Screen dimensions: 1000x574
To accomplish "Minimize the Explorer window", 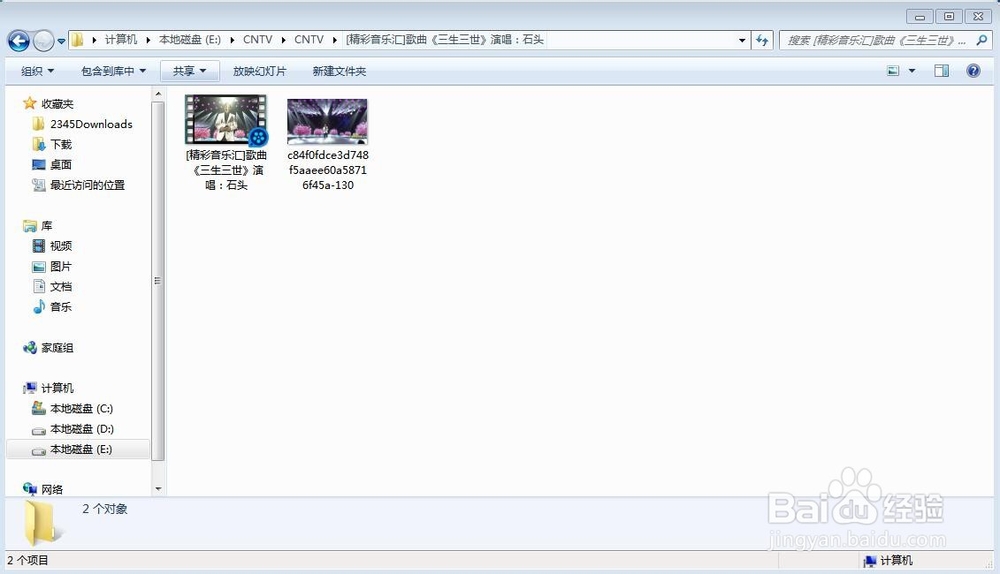I will tap(919, 17).
